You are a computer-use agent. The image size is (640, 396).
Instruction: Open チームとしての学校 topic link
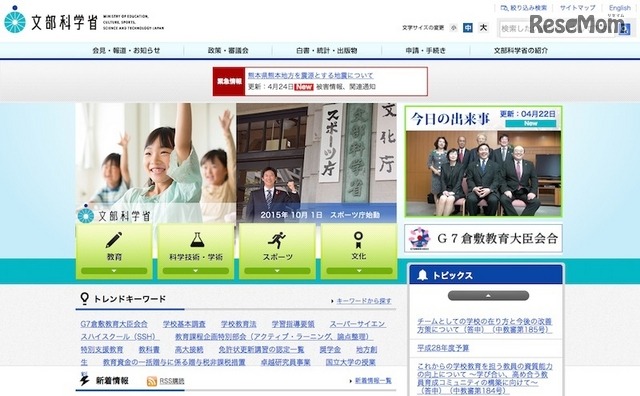pyautogui.click(x=484, y=325)
